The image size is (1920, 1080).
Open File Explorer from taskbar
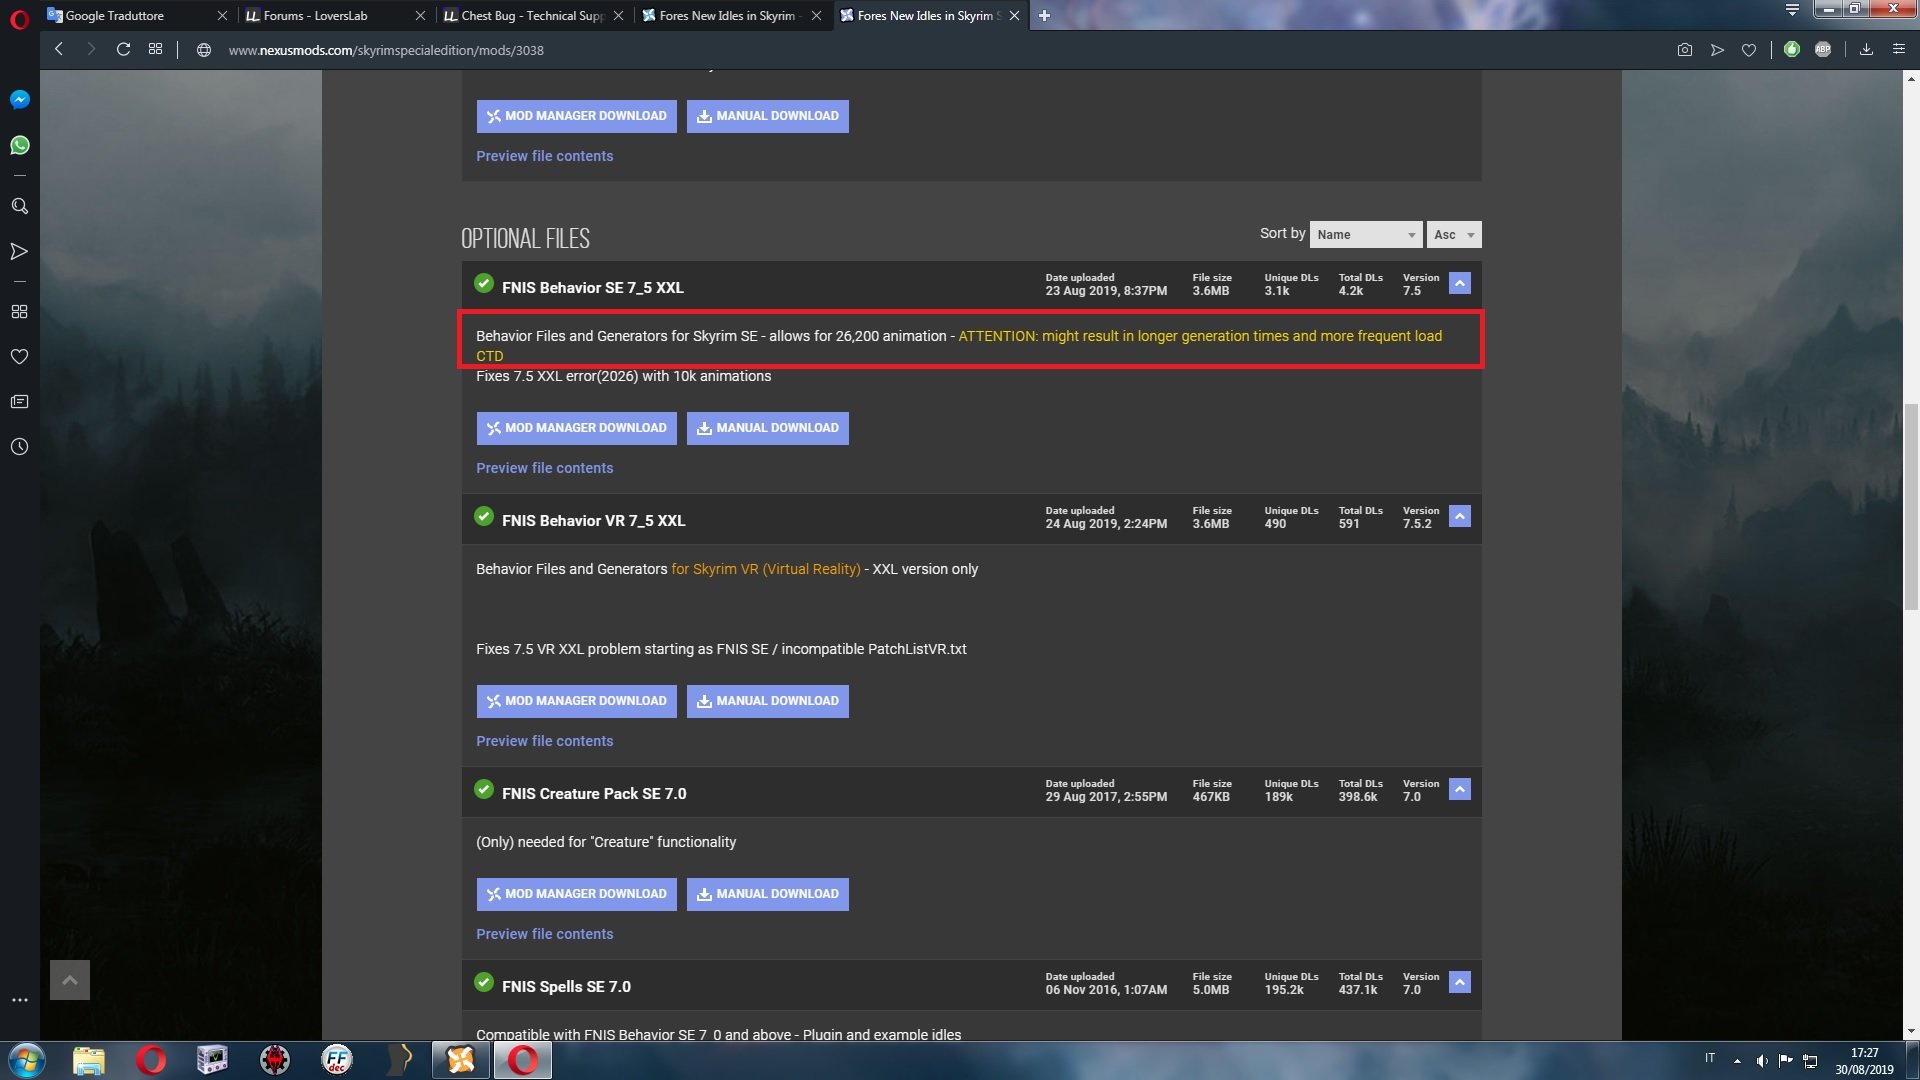point(89,1060)
